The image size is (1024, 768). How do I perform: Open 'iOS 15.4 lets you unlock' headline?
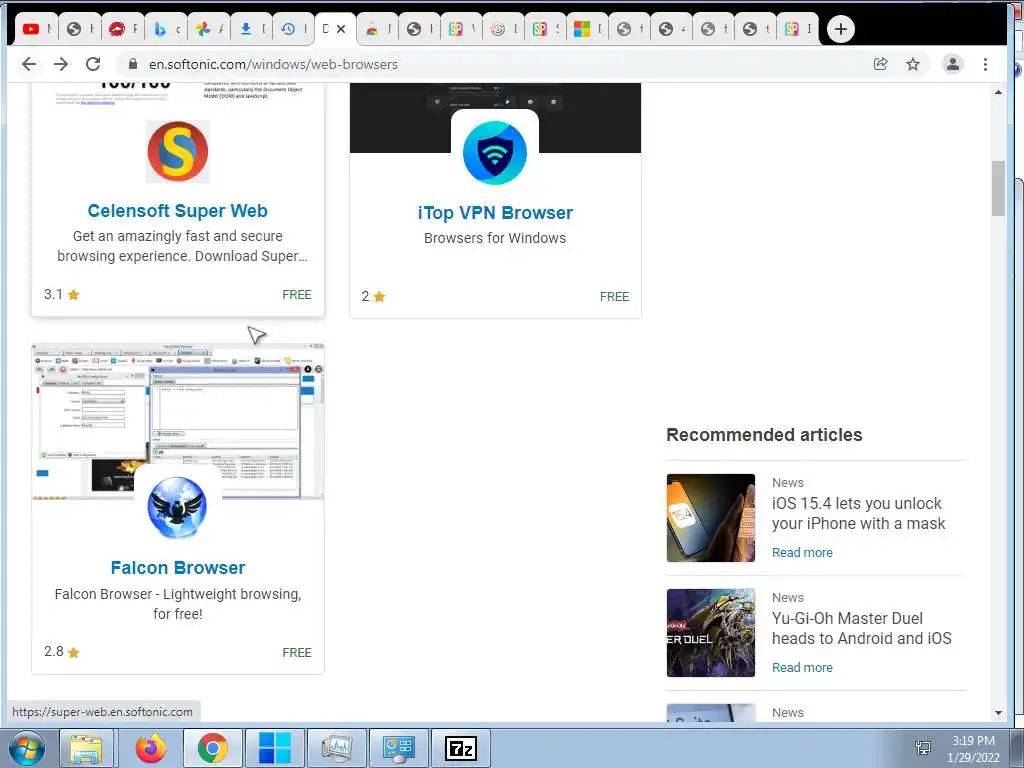point(858,513)
